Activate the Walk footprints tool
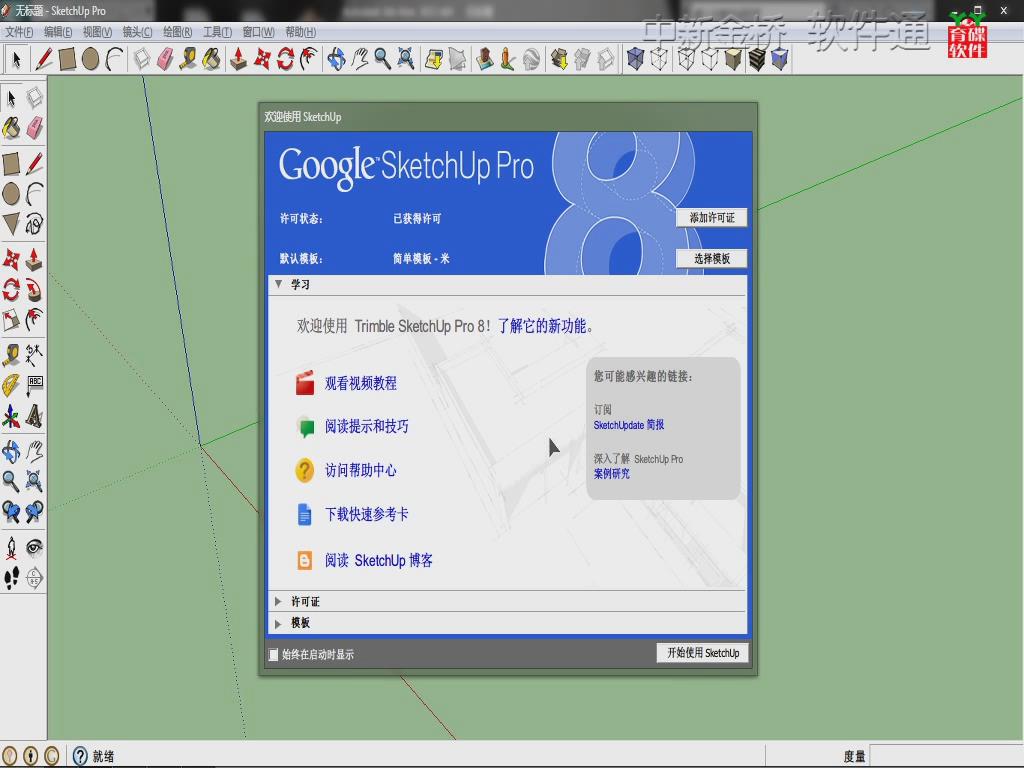 (11, 578)
